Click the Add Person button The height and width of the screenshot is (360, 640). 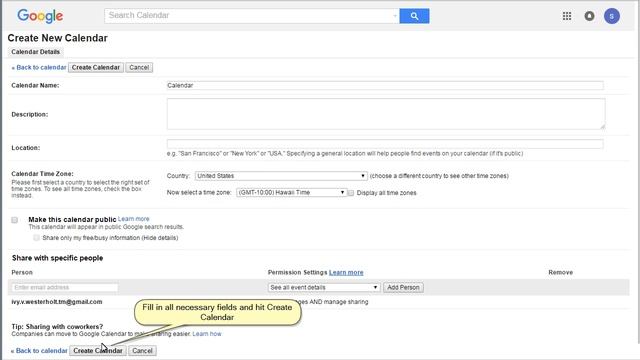coord(403,287)
